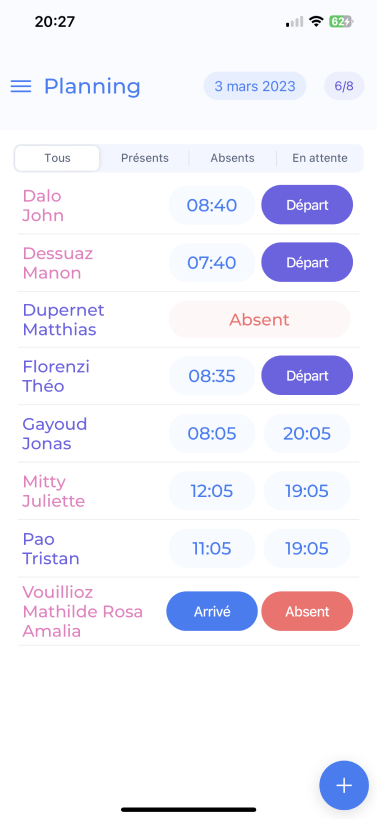The image size is (377, 819).
Task: Open the hamburger menu icon
Action: [x=21, y=86]
